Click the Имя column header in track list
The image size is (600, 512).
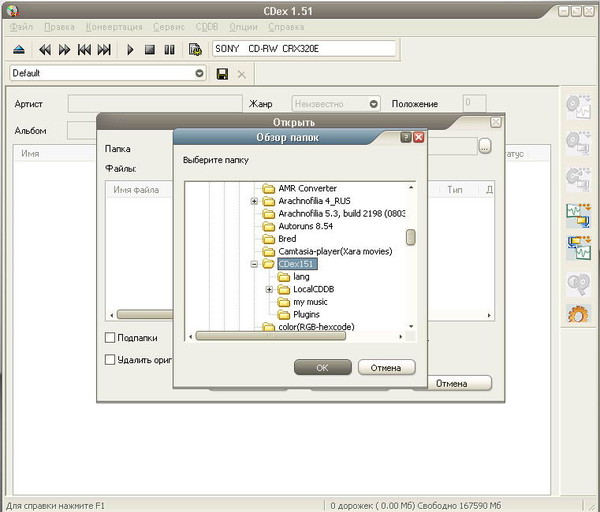tap(30, 153)
